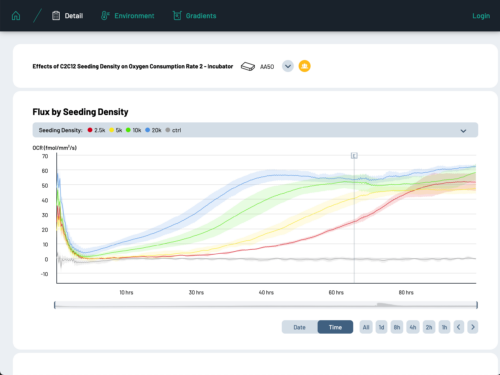Click the Gradients beaker icon
This screenshot has height=375, width=500.
(x=177, y=16)
